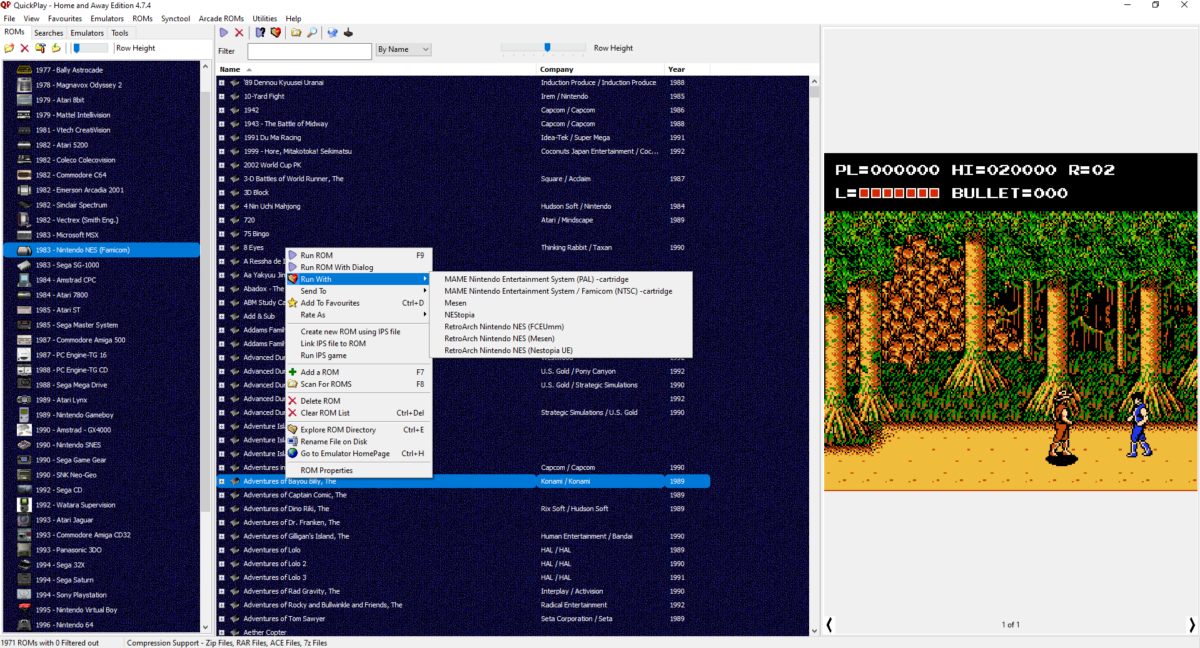
Task: Click the heart favourites toolbar icon
Action: click(x=275, y=33)
